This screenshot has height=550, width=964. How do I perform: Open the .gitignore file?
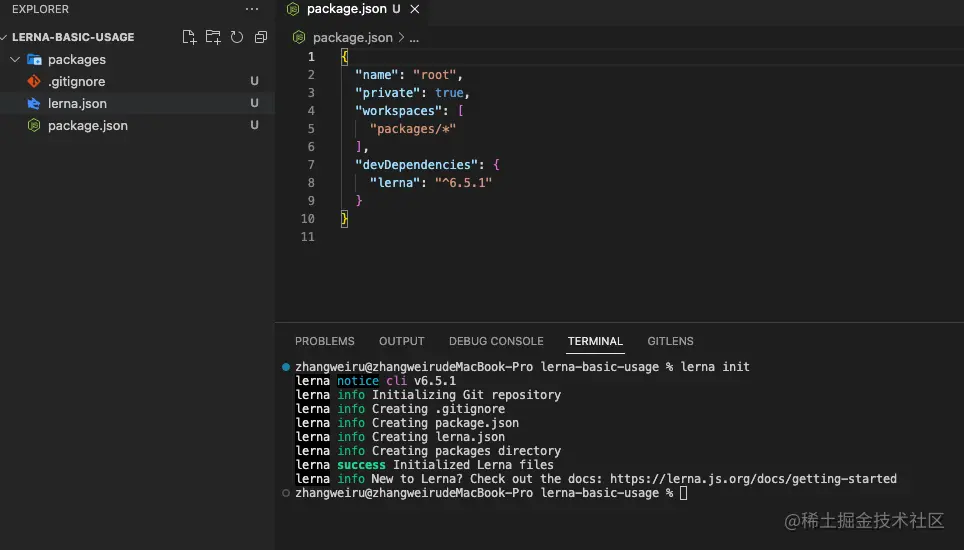pos(76,81)
